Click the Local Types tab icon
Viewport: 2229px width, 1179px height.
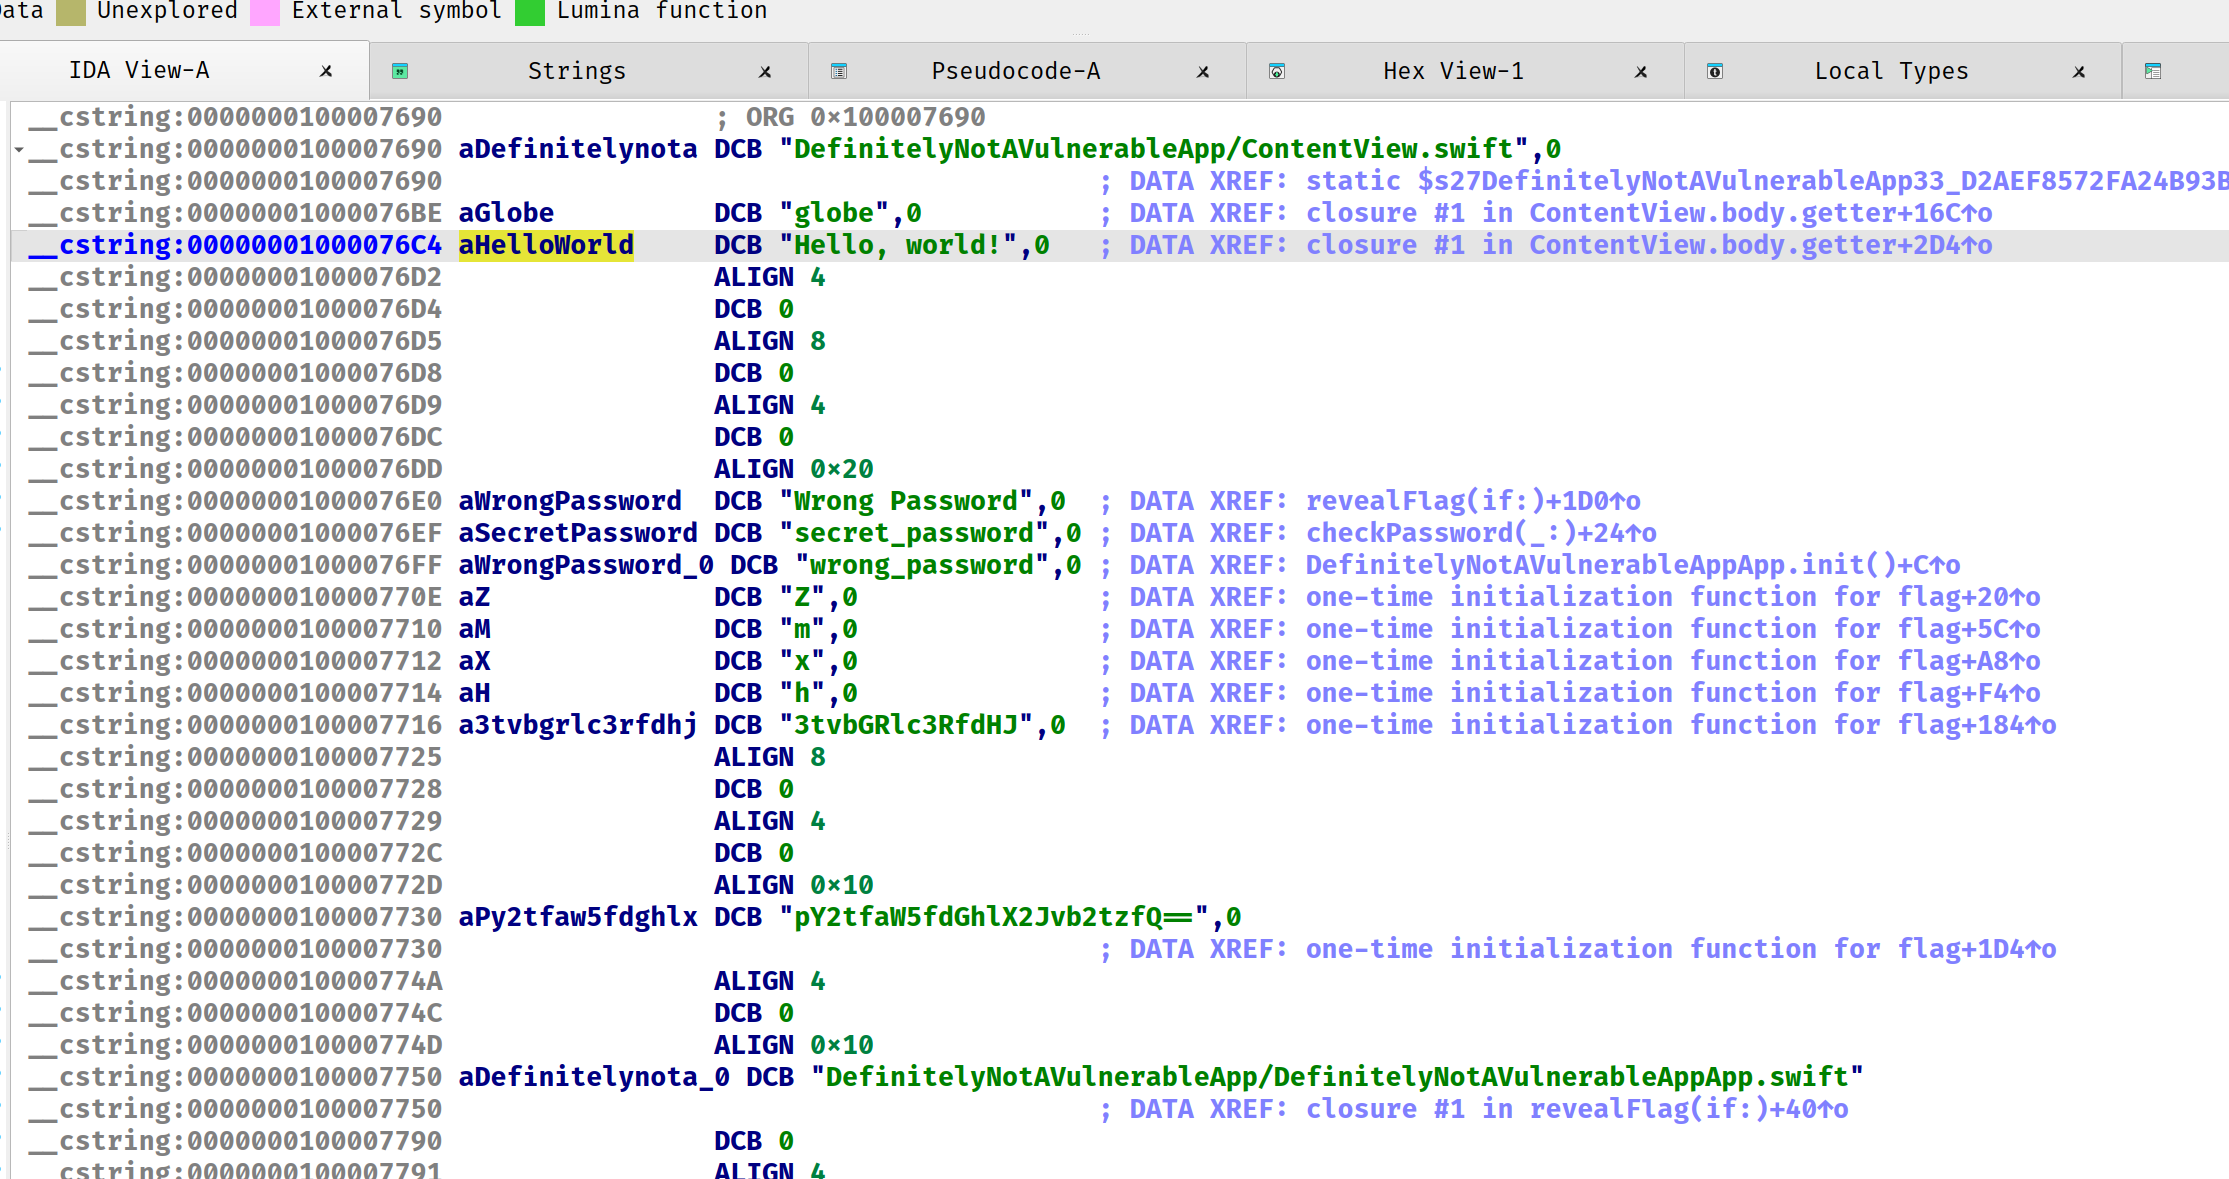pos(1715,71)
